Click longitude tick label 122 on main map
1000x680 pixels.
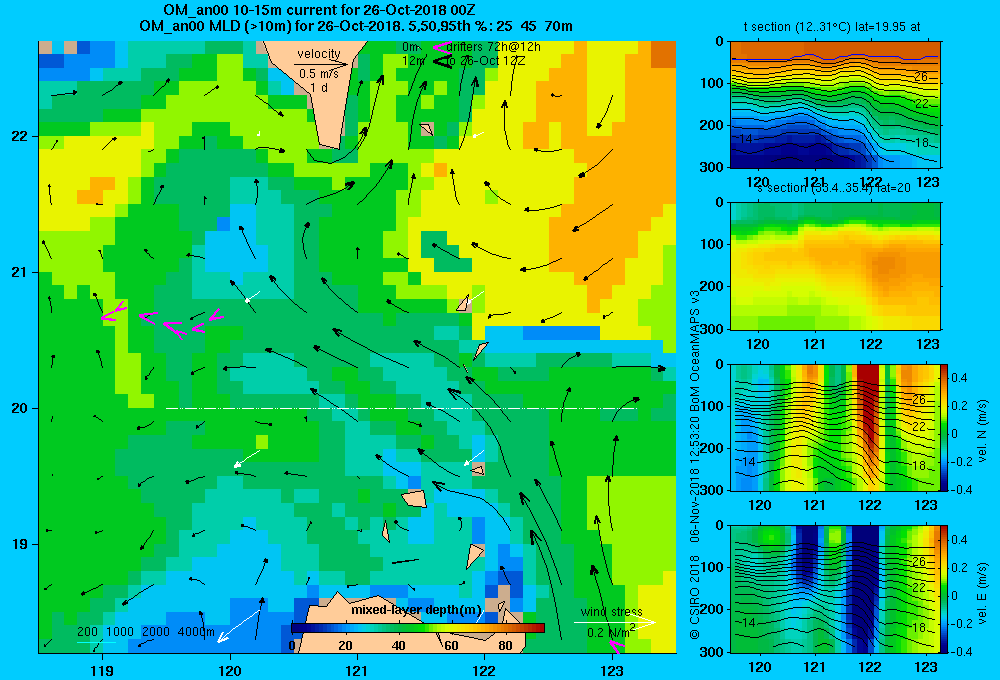pyautogui.click(x=484, y=670)
